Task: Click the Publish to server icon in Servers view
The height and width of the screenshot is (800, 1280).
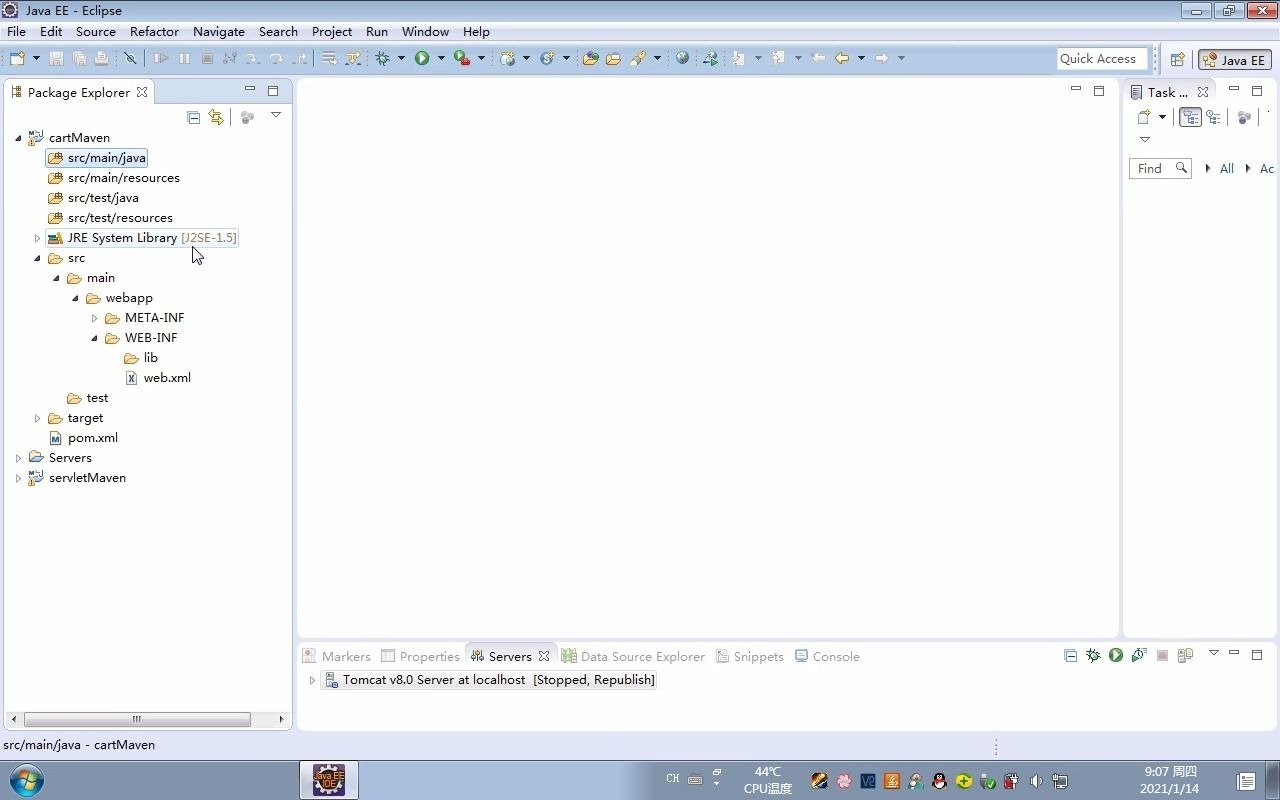Action: pos(1185,656)
